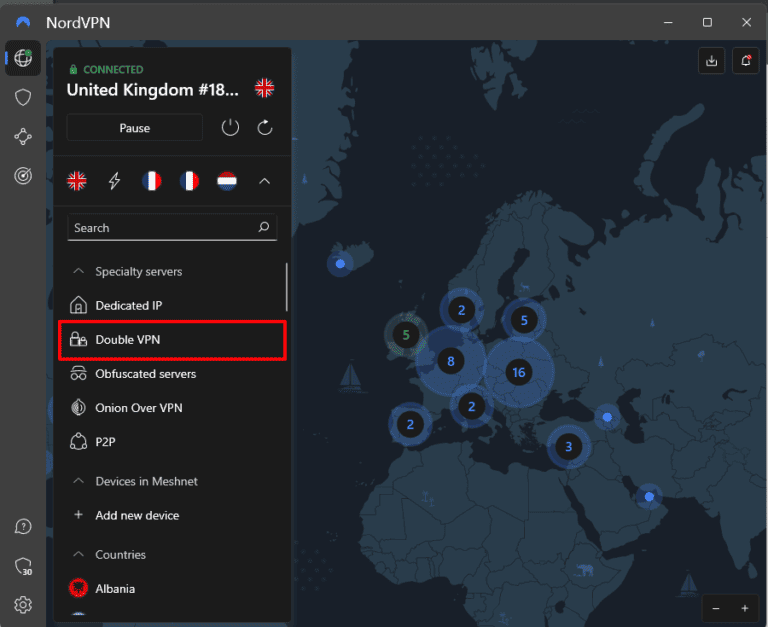768x627 pixels.
Task: Open the Meshnet icon in sidebar
Action: 23,136
